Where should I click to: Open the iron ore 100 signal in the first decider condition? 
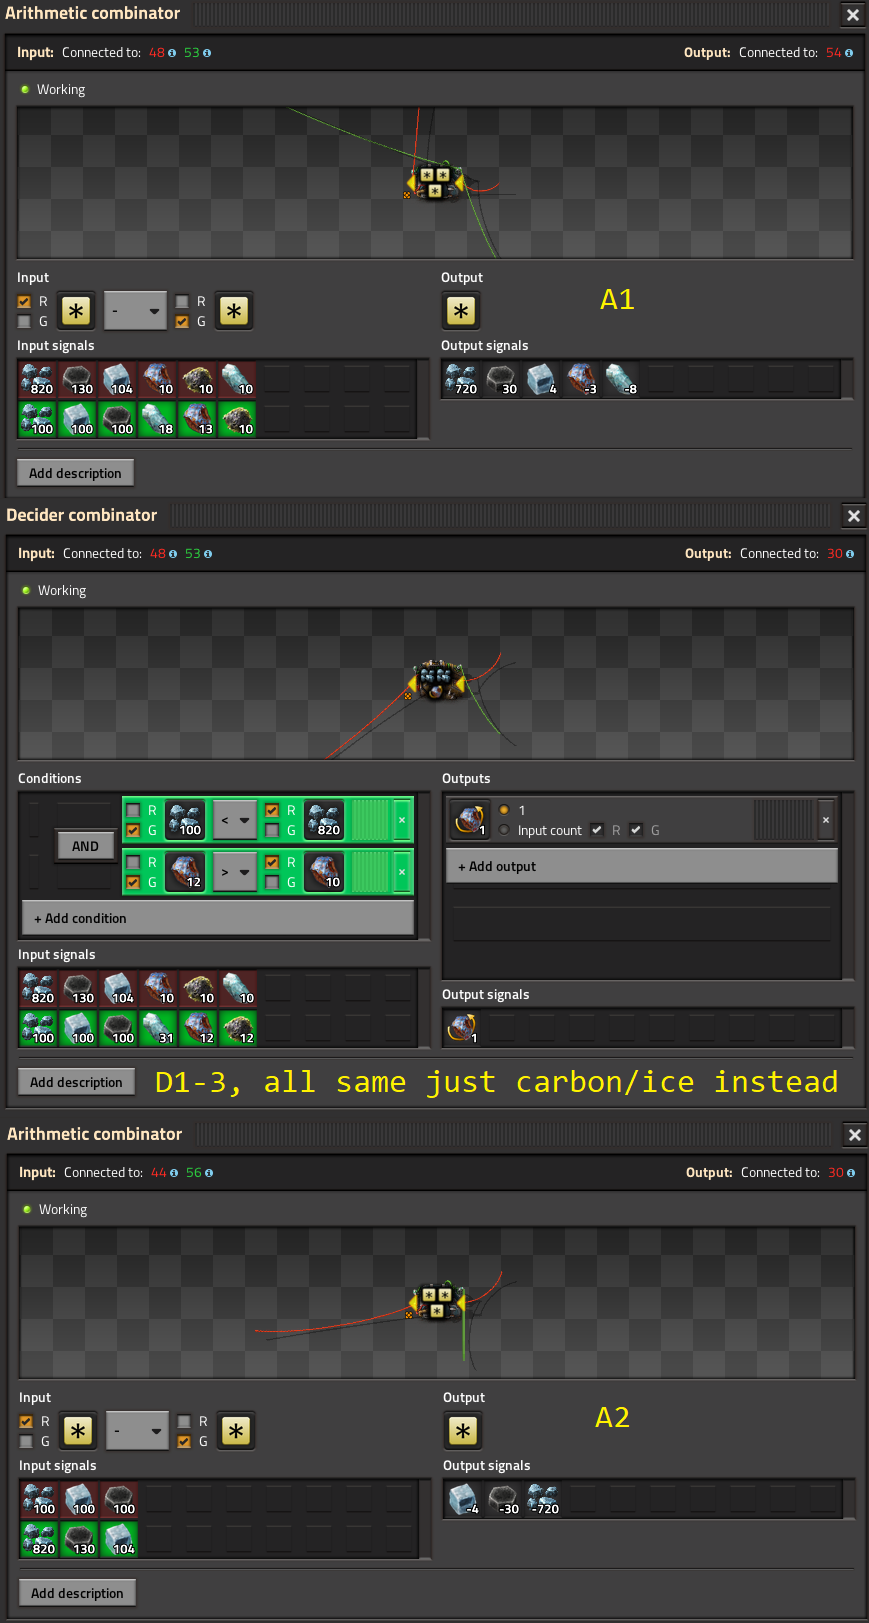click(185, 820)
